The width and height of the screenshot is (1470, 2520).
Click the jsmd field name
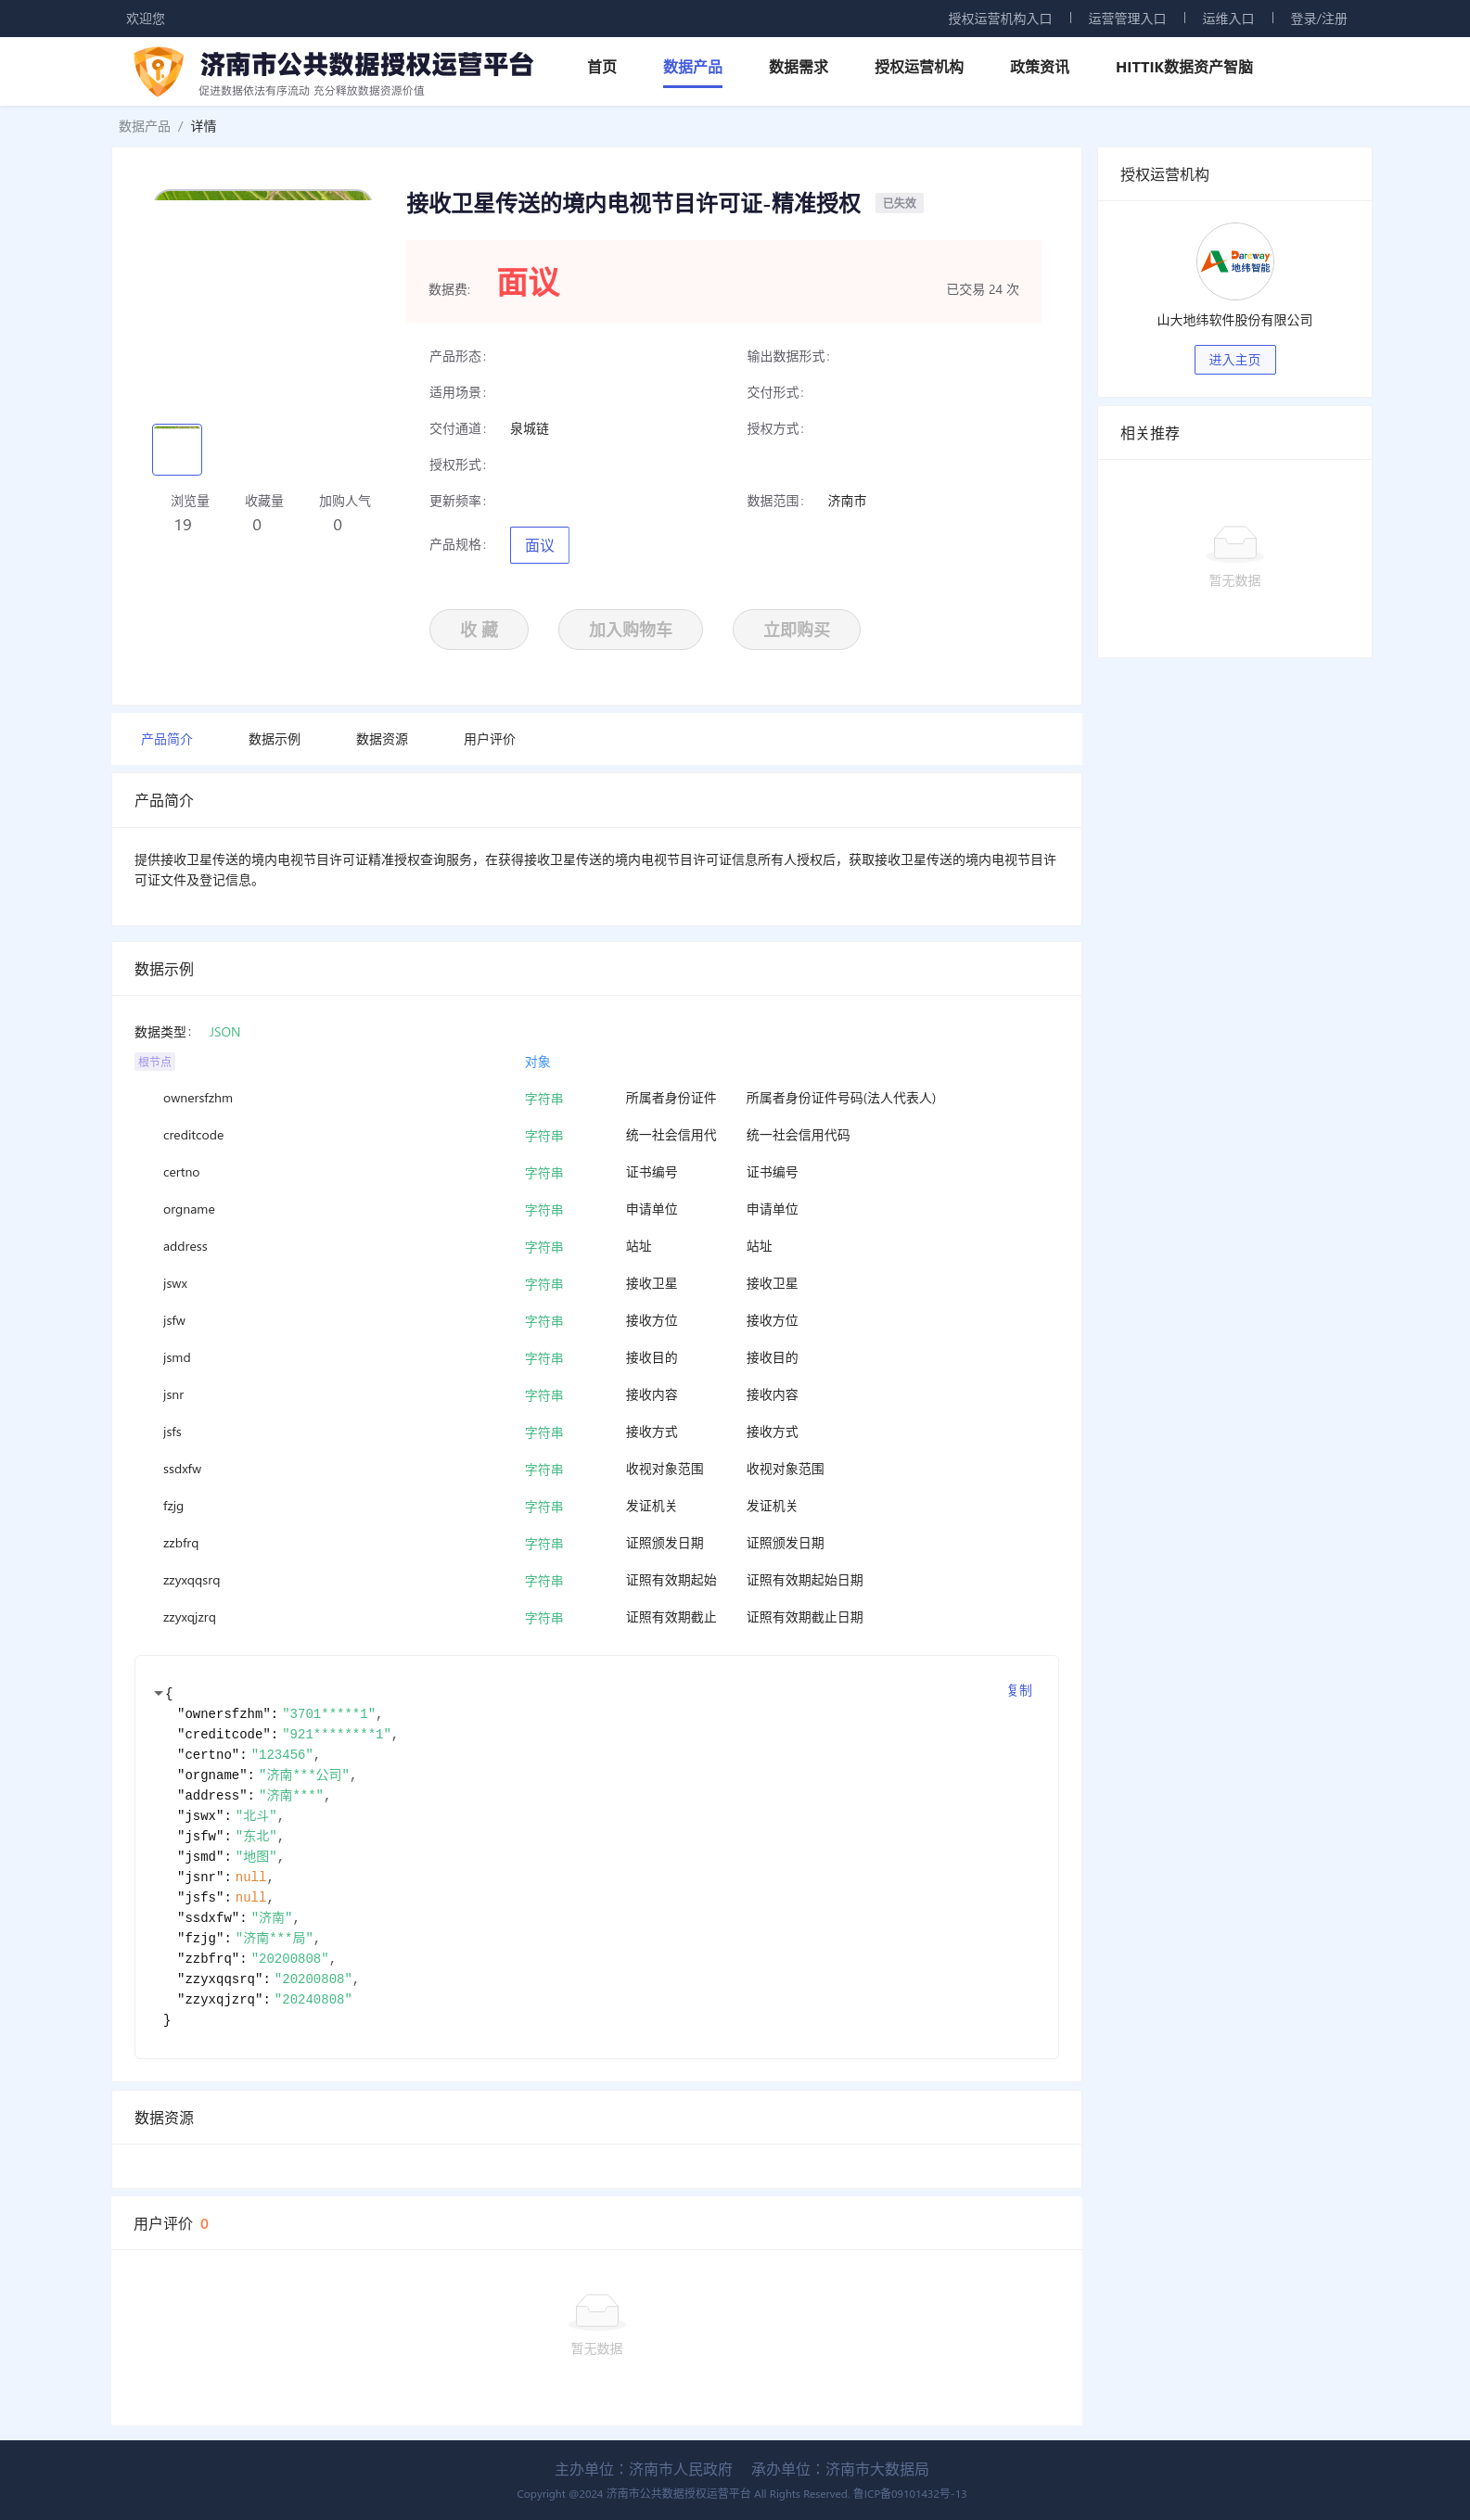176,1357
